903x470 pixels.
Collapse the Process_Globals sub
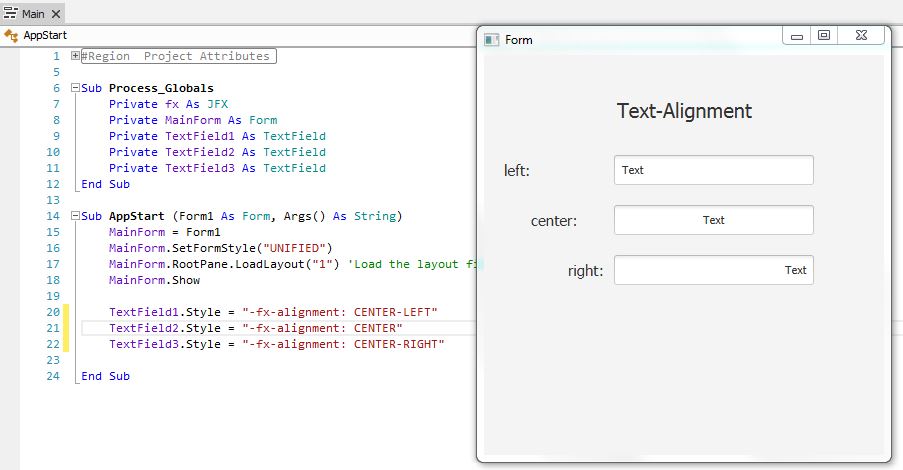(76, 88)
